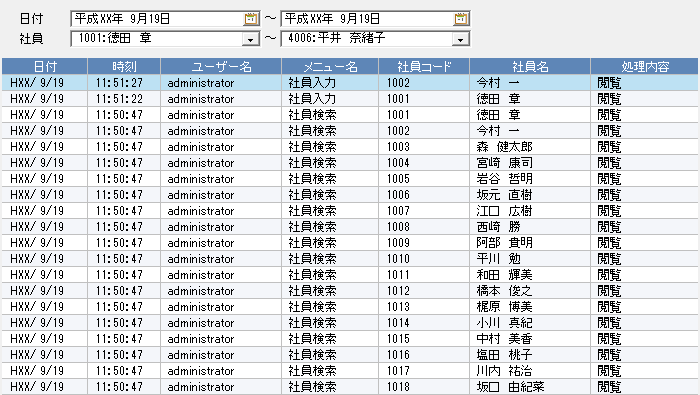The image size is (700, 395).
Task: Select the 社員検索 cell in row 1009
Action: [x=330, y=243]
